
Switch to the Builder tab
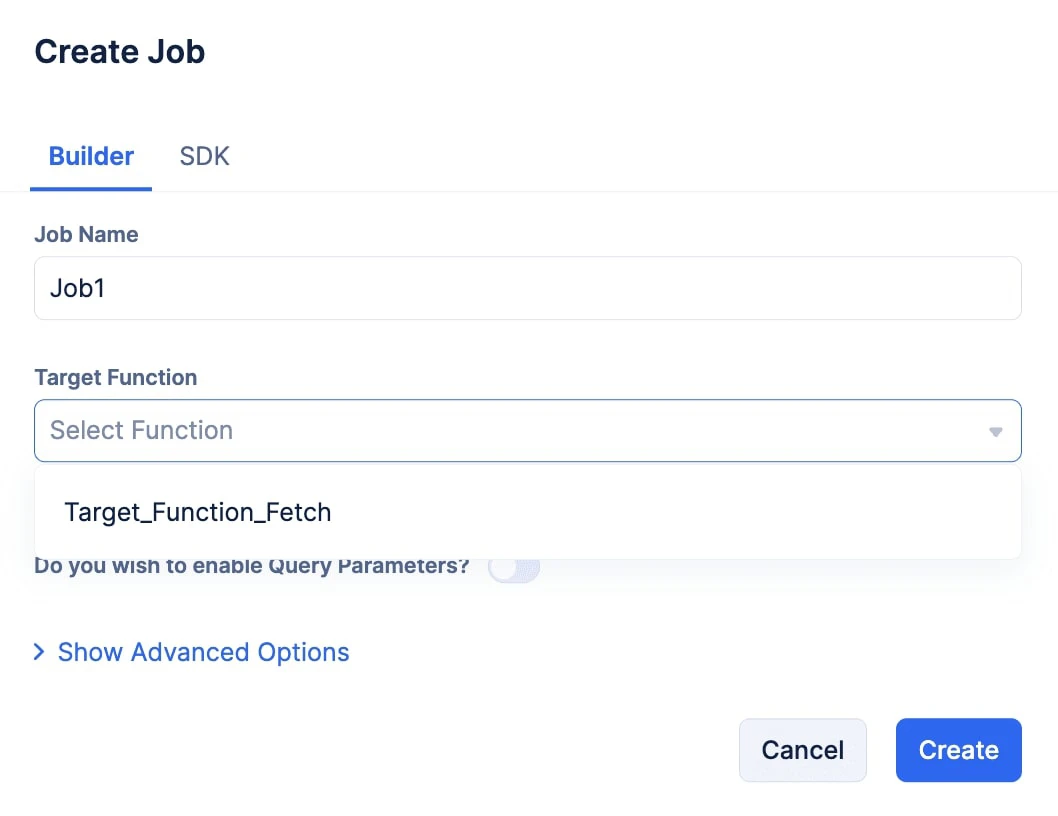coord(91,156)
